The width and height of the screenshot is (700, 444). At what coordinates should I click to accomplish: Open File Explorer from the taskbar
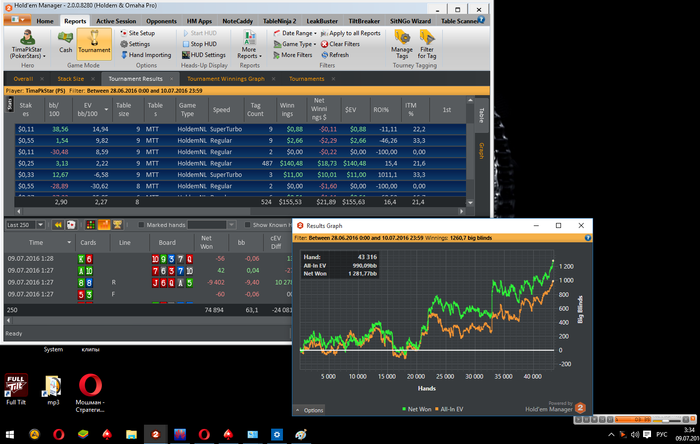coord(131,434)
